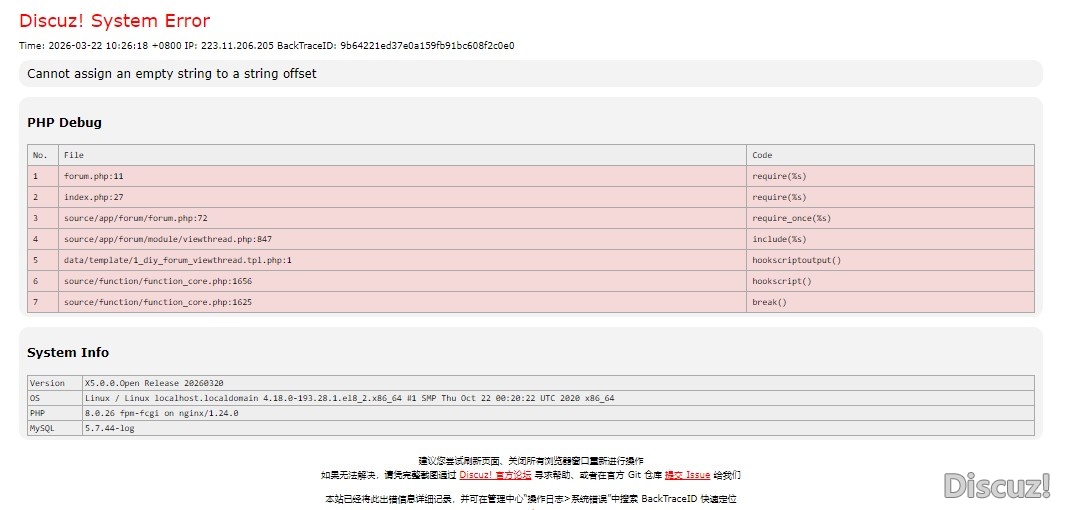
Task: Select the Discuz! System Error heading
Action: pos(114,20)
